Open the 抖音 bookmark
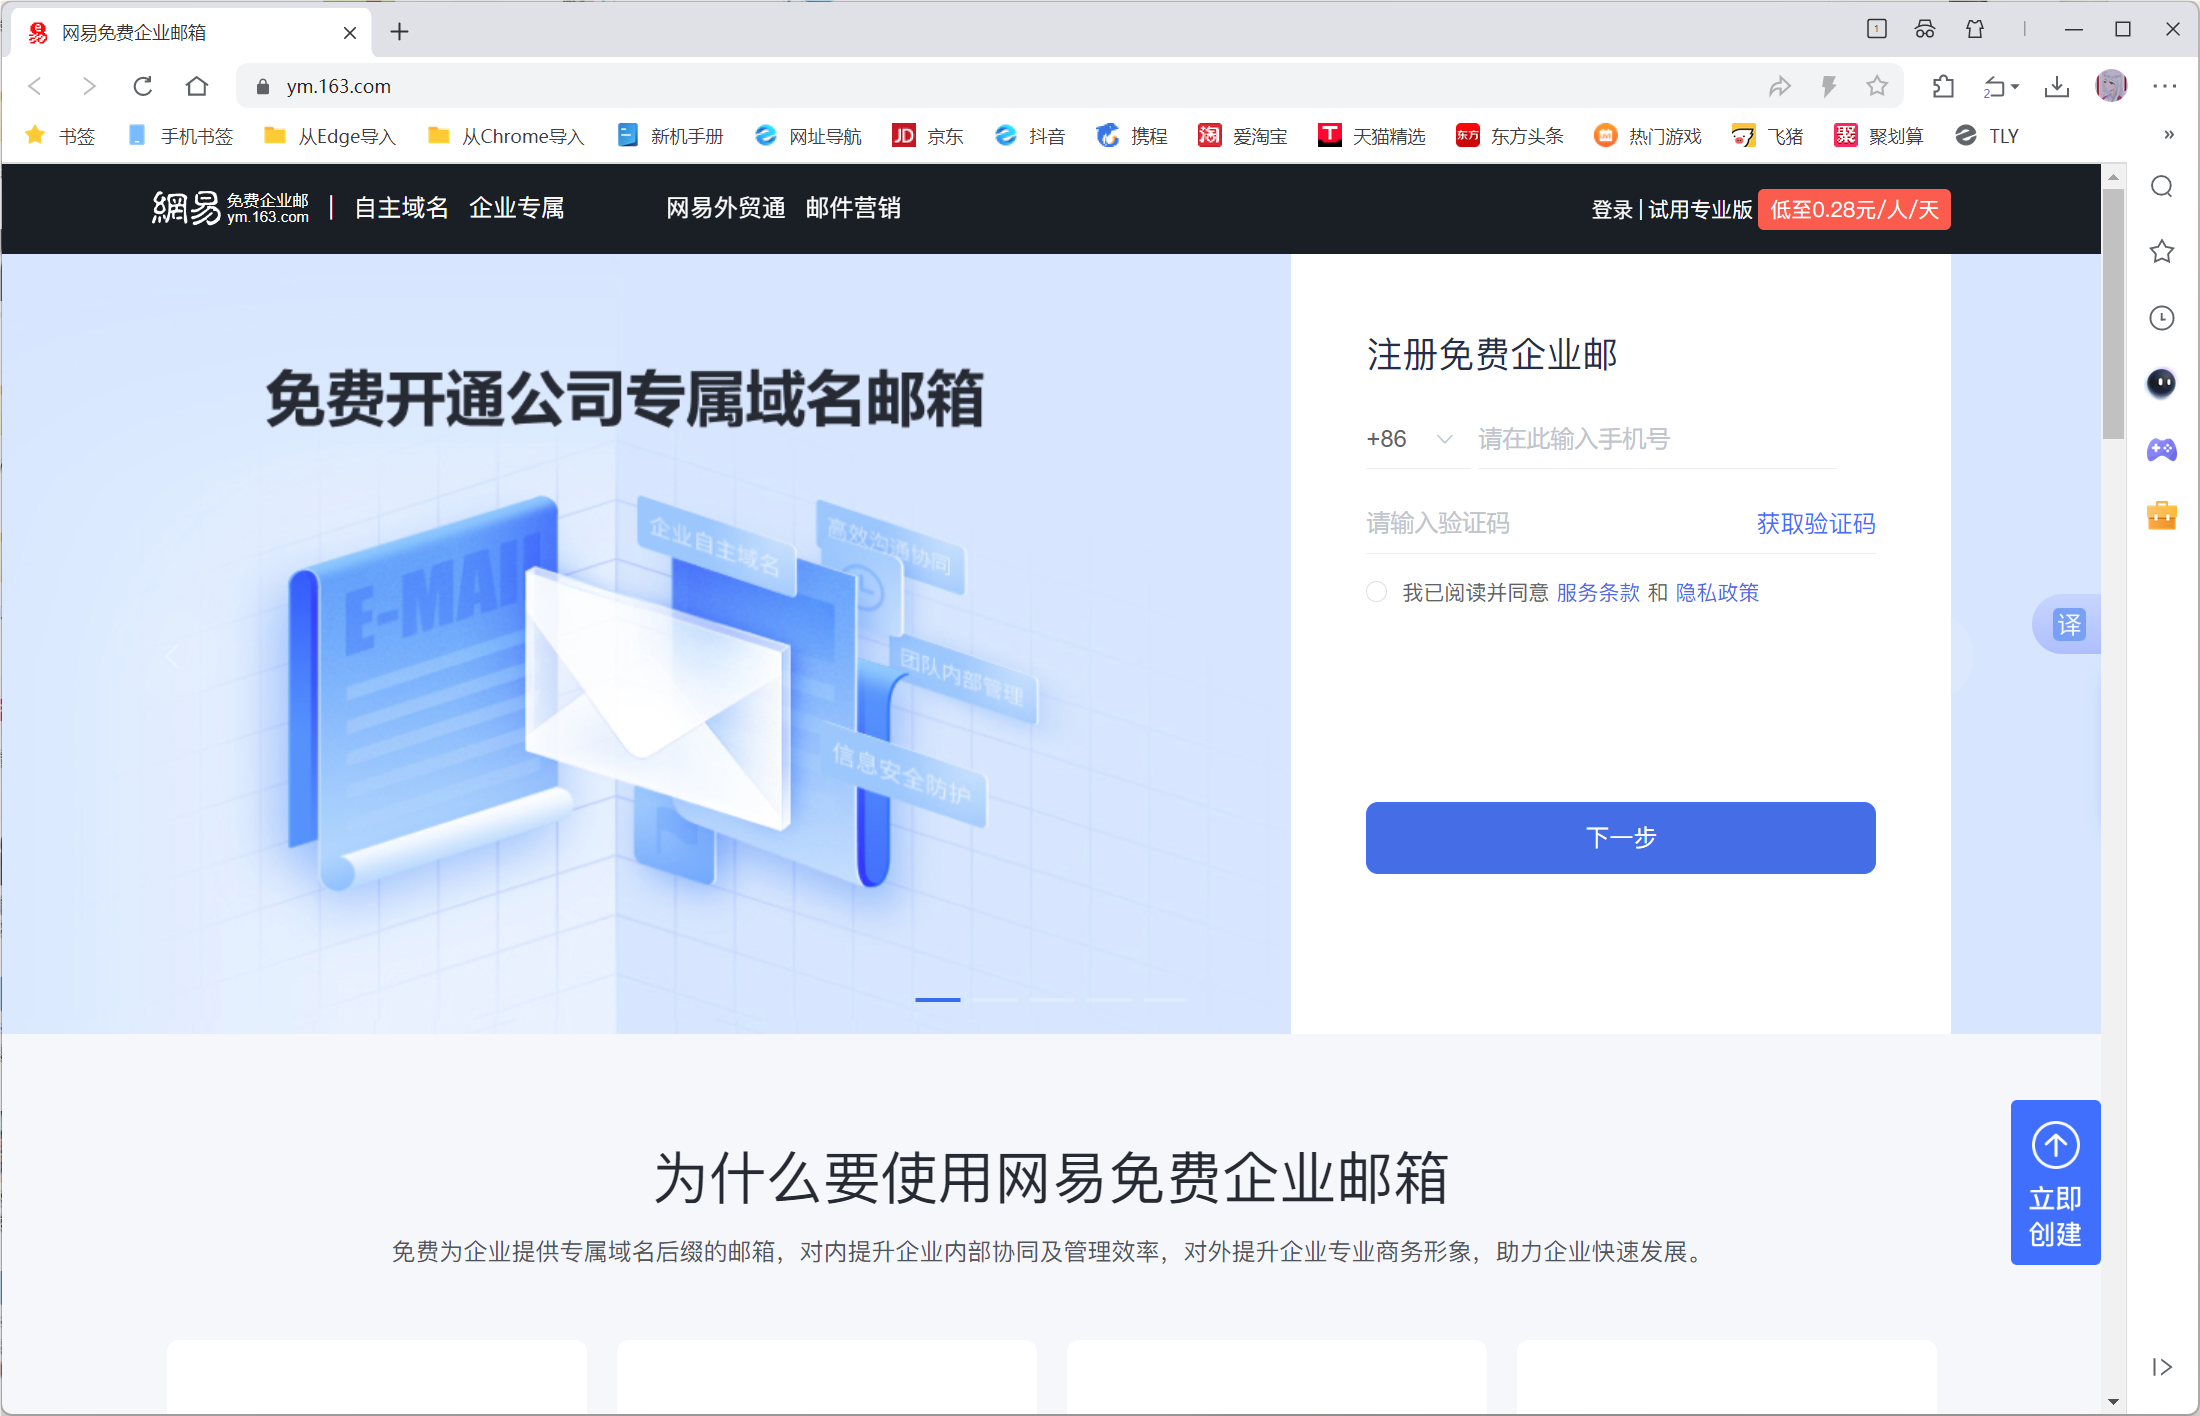Viewport: 2200px width, 1416px height. pyautogui.click(x=1030, y=136)
